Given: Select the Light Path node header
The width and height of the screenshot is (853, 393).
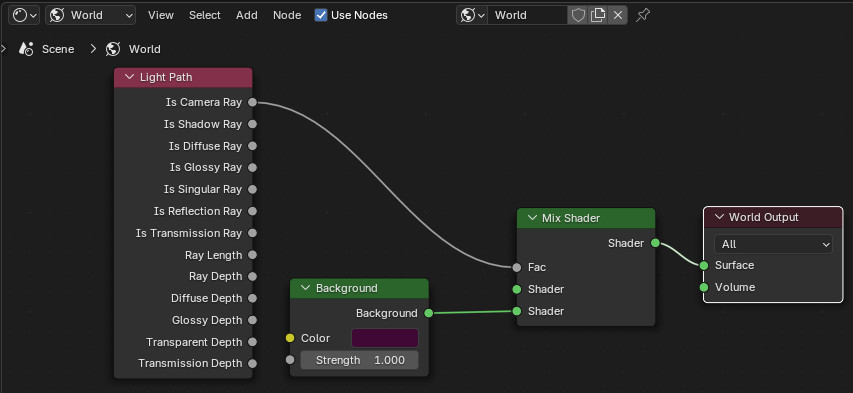Looking at the screenshot, I should point(183,77).
